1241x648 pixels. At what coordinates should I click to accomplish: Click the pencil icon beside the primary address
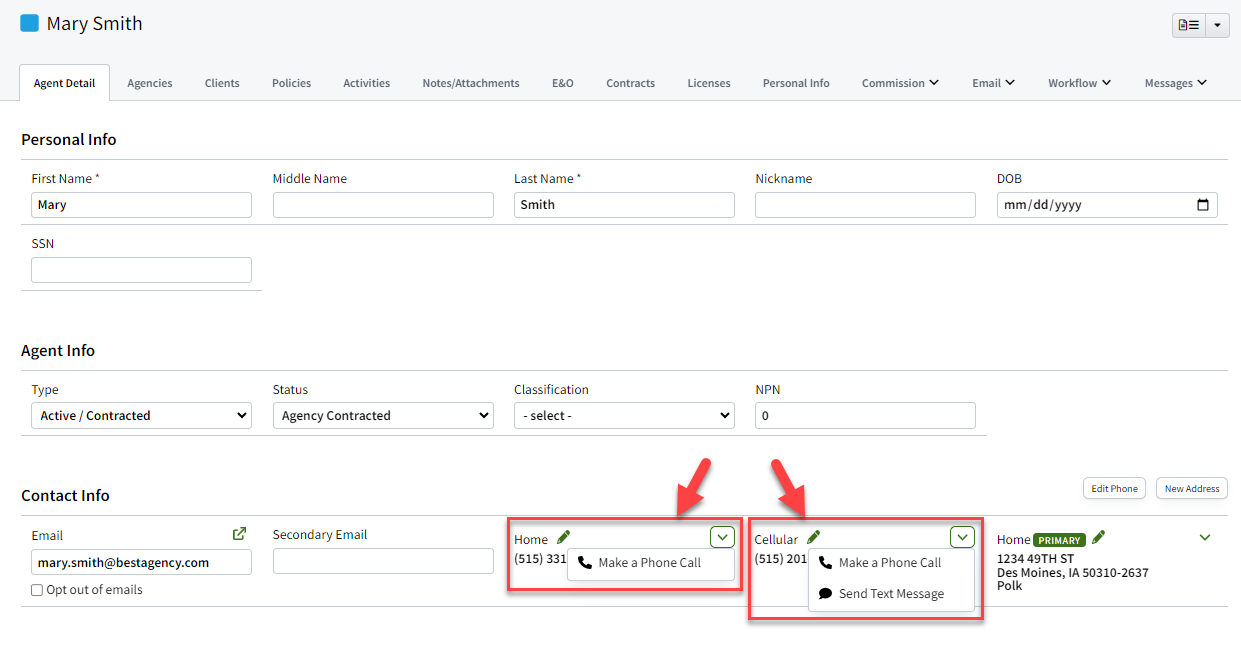(x=1097, y=537)
